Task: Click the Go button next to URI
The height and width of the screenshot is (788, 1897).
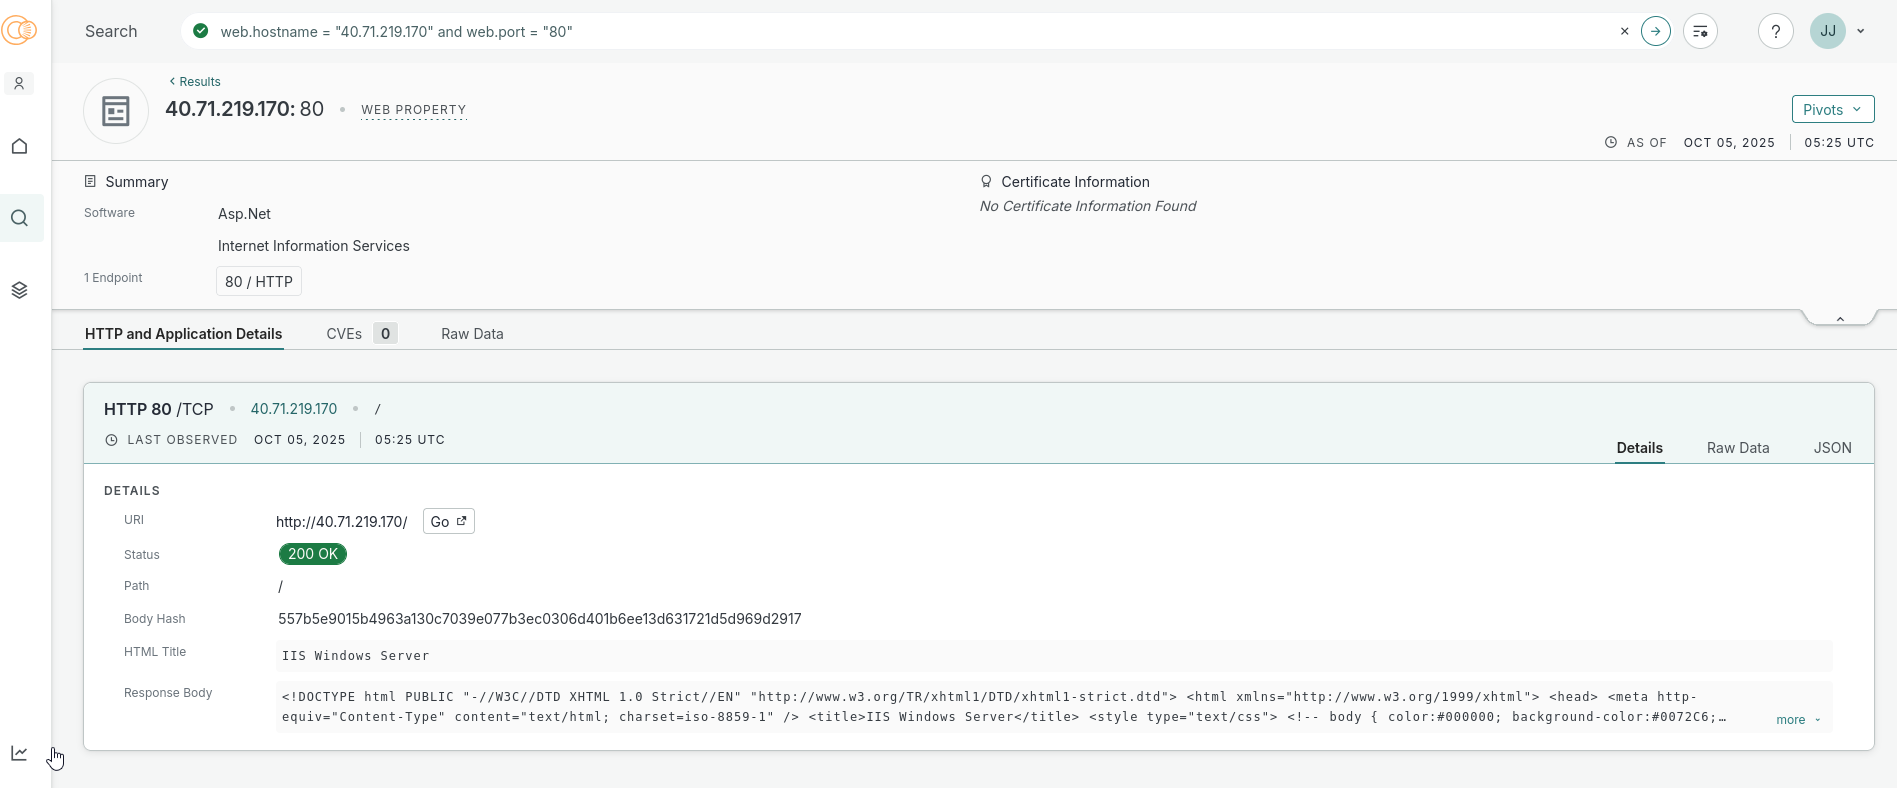Action: [448, 521]
